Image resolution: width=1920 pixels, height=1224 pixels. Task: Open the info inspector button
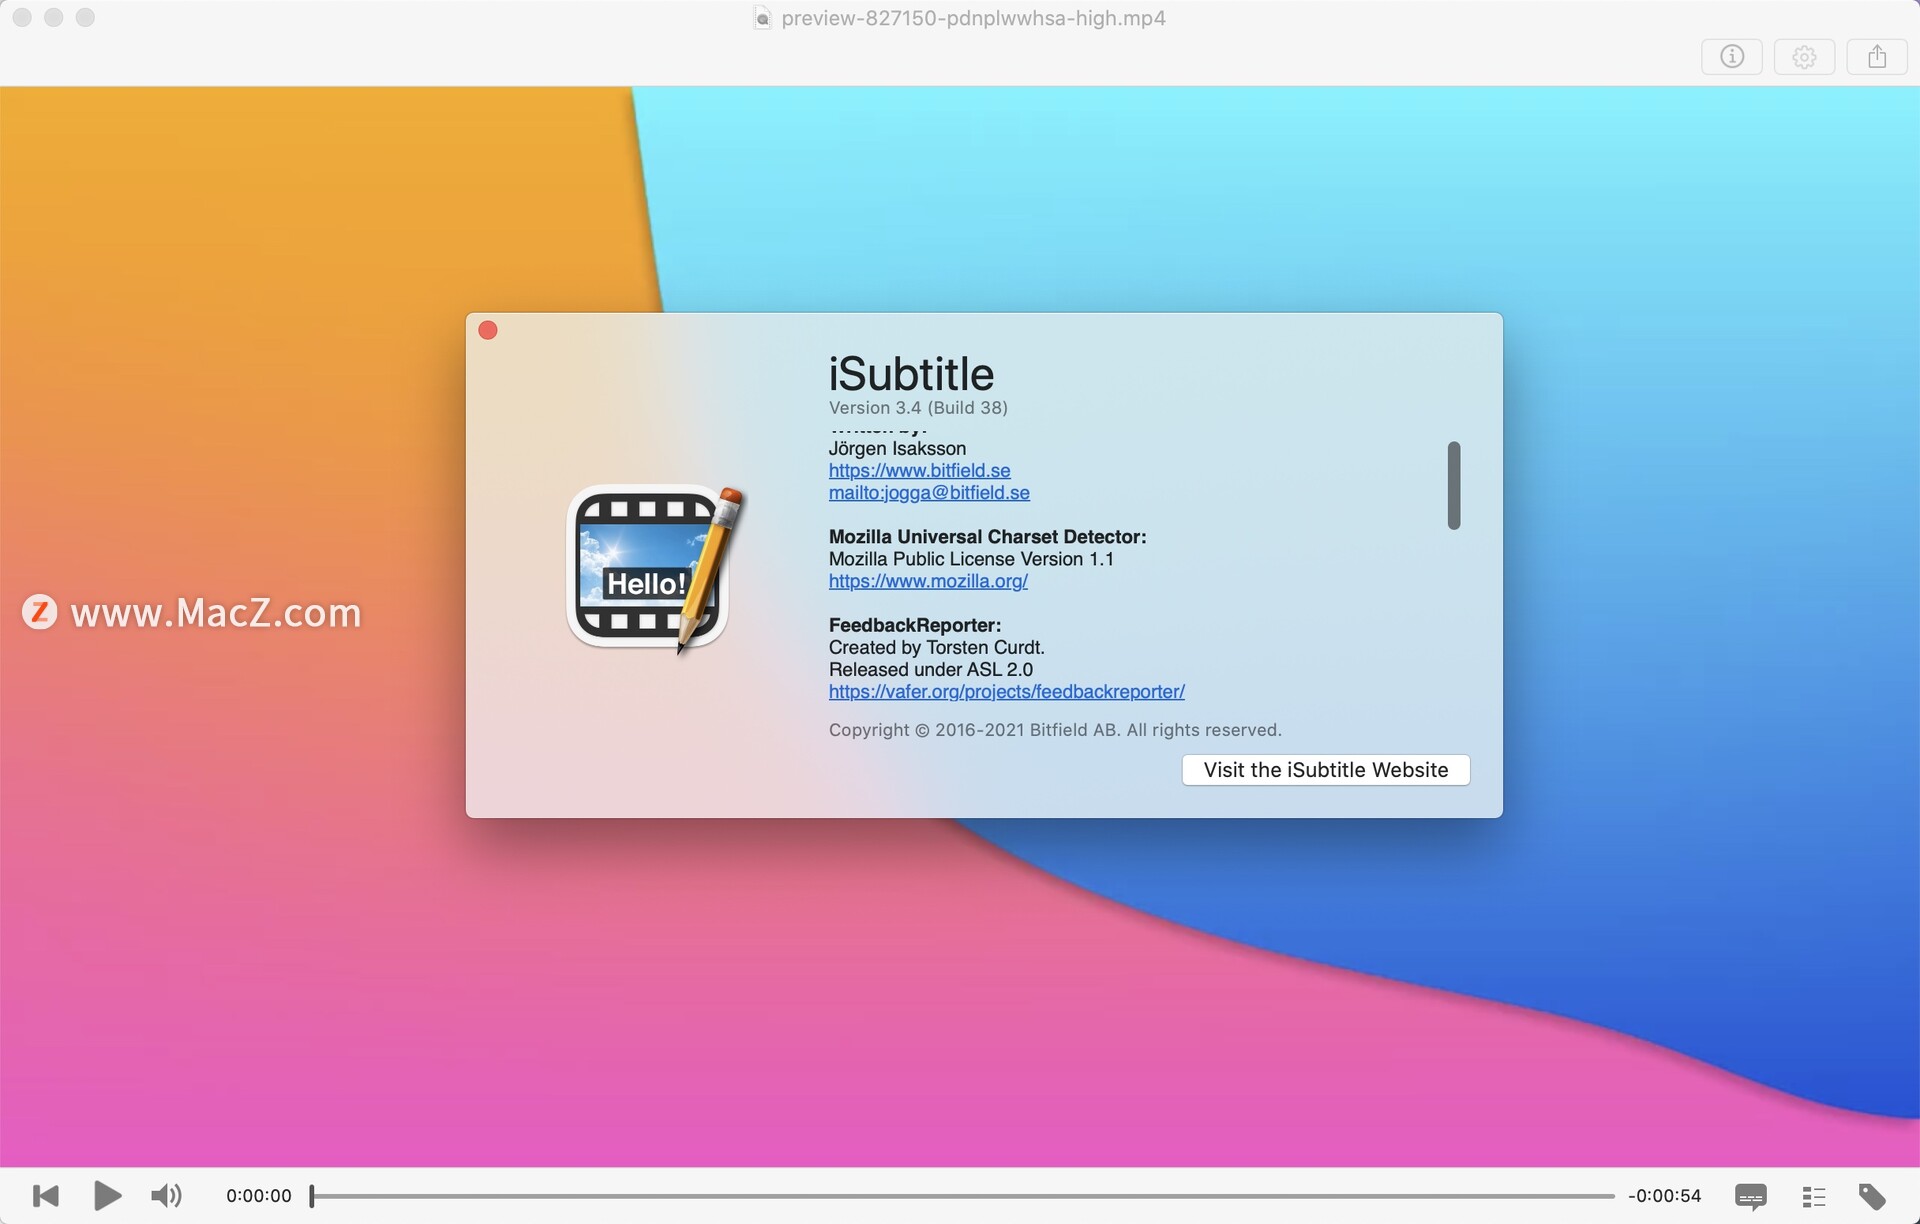click(1732, 57)
